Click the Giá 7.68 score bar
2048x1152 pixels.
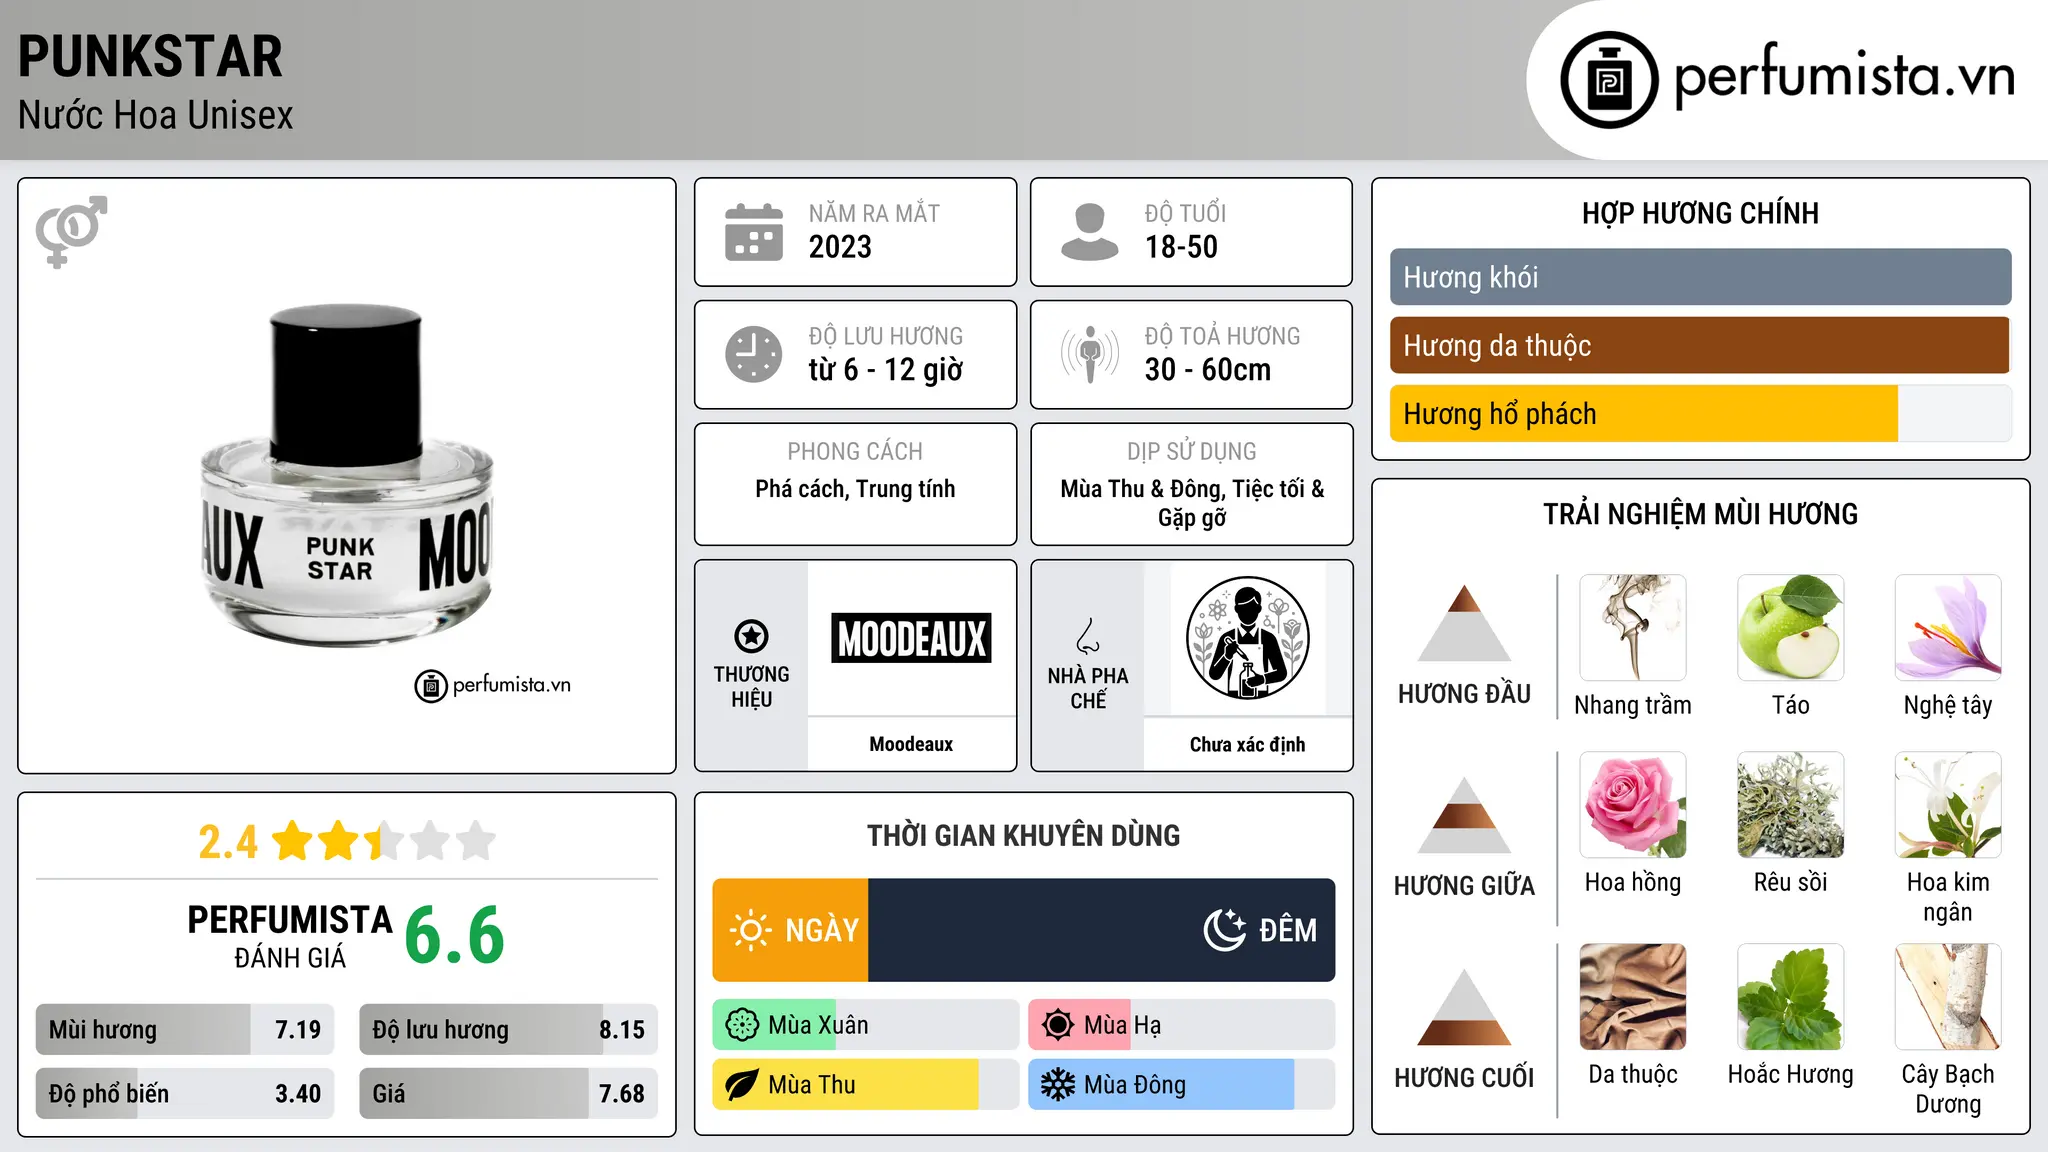(508, 1093)
